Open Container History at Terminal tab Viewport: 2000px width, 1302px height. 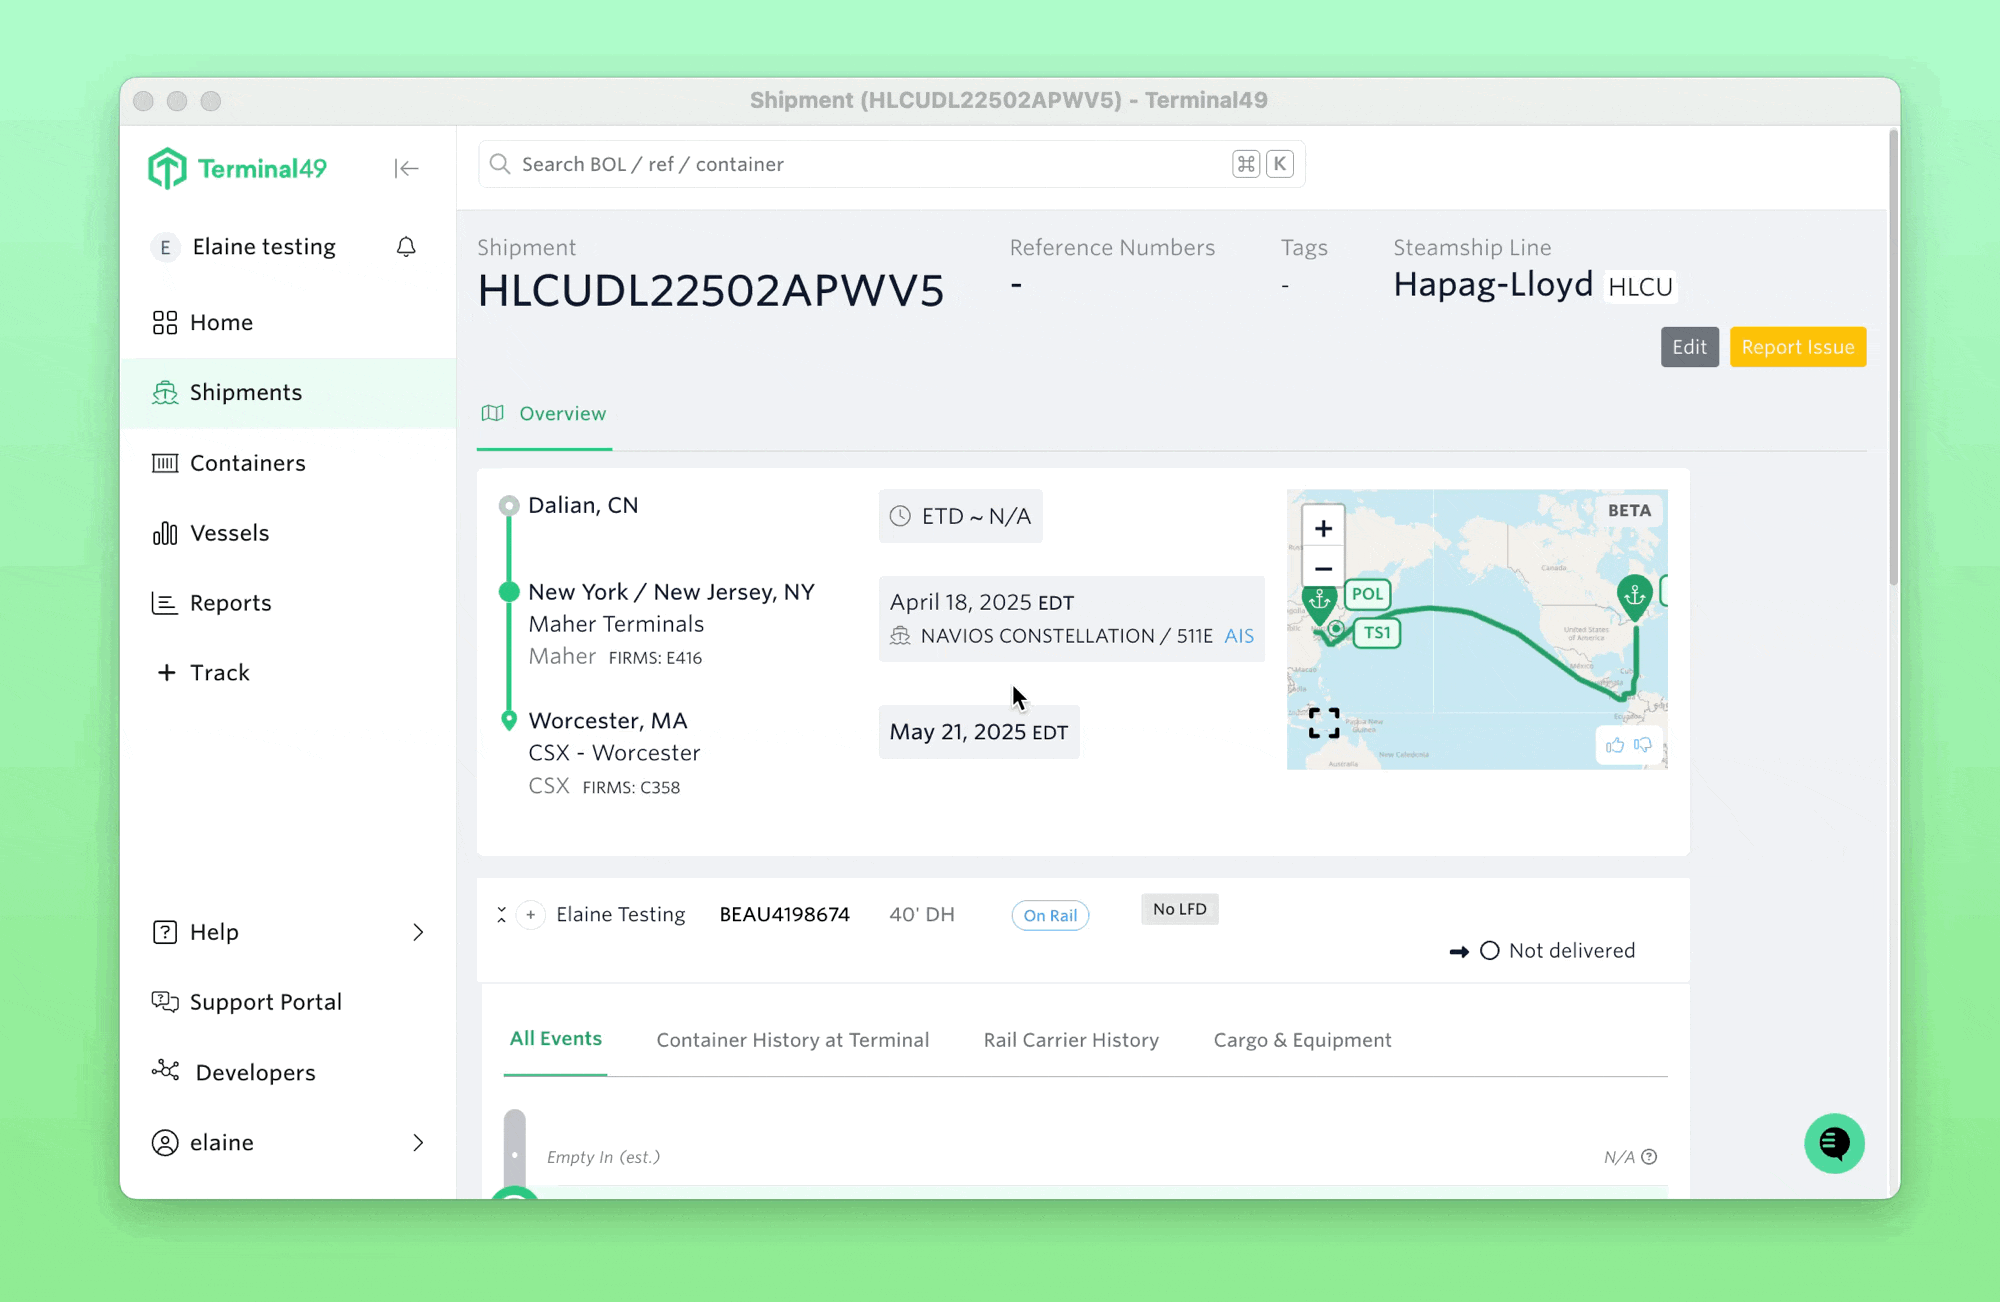tap(792, 1040)
